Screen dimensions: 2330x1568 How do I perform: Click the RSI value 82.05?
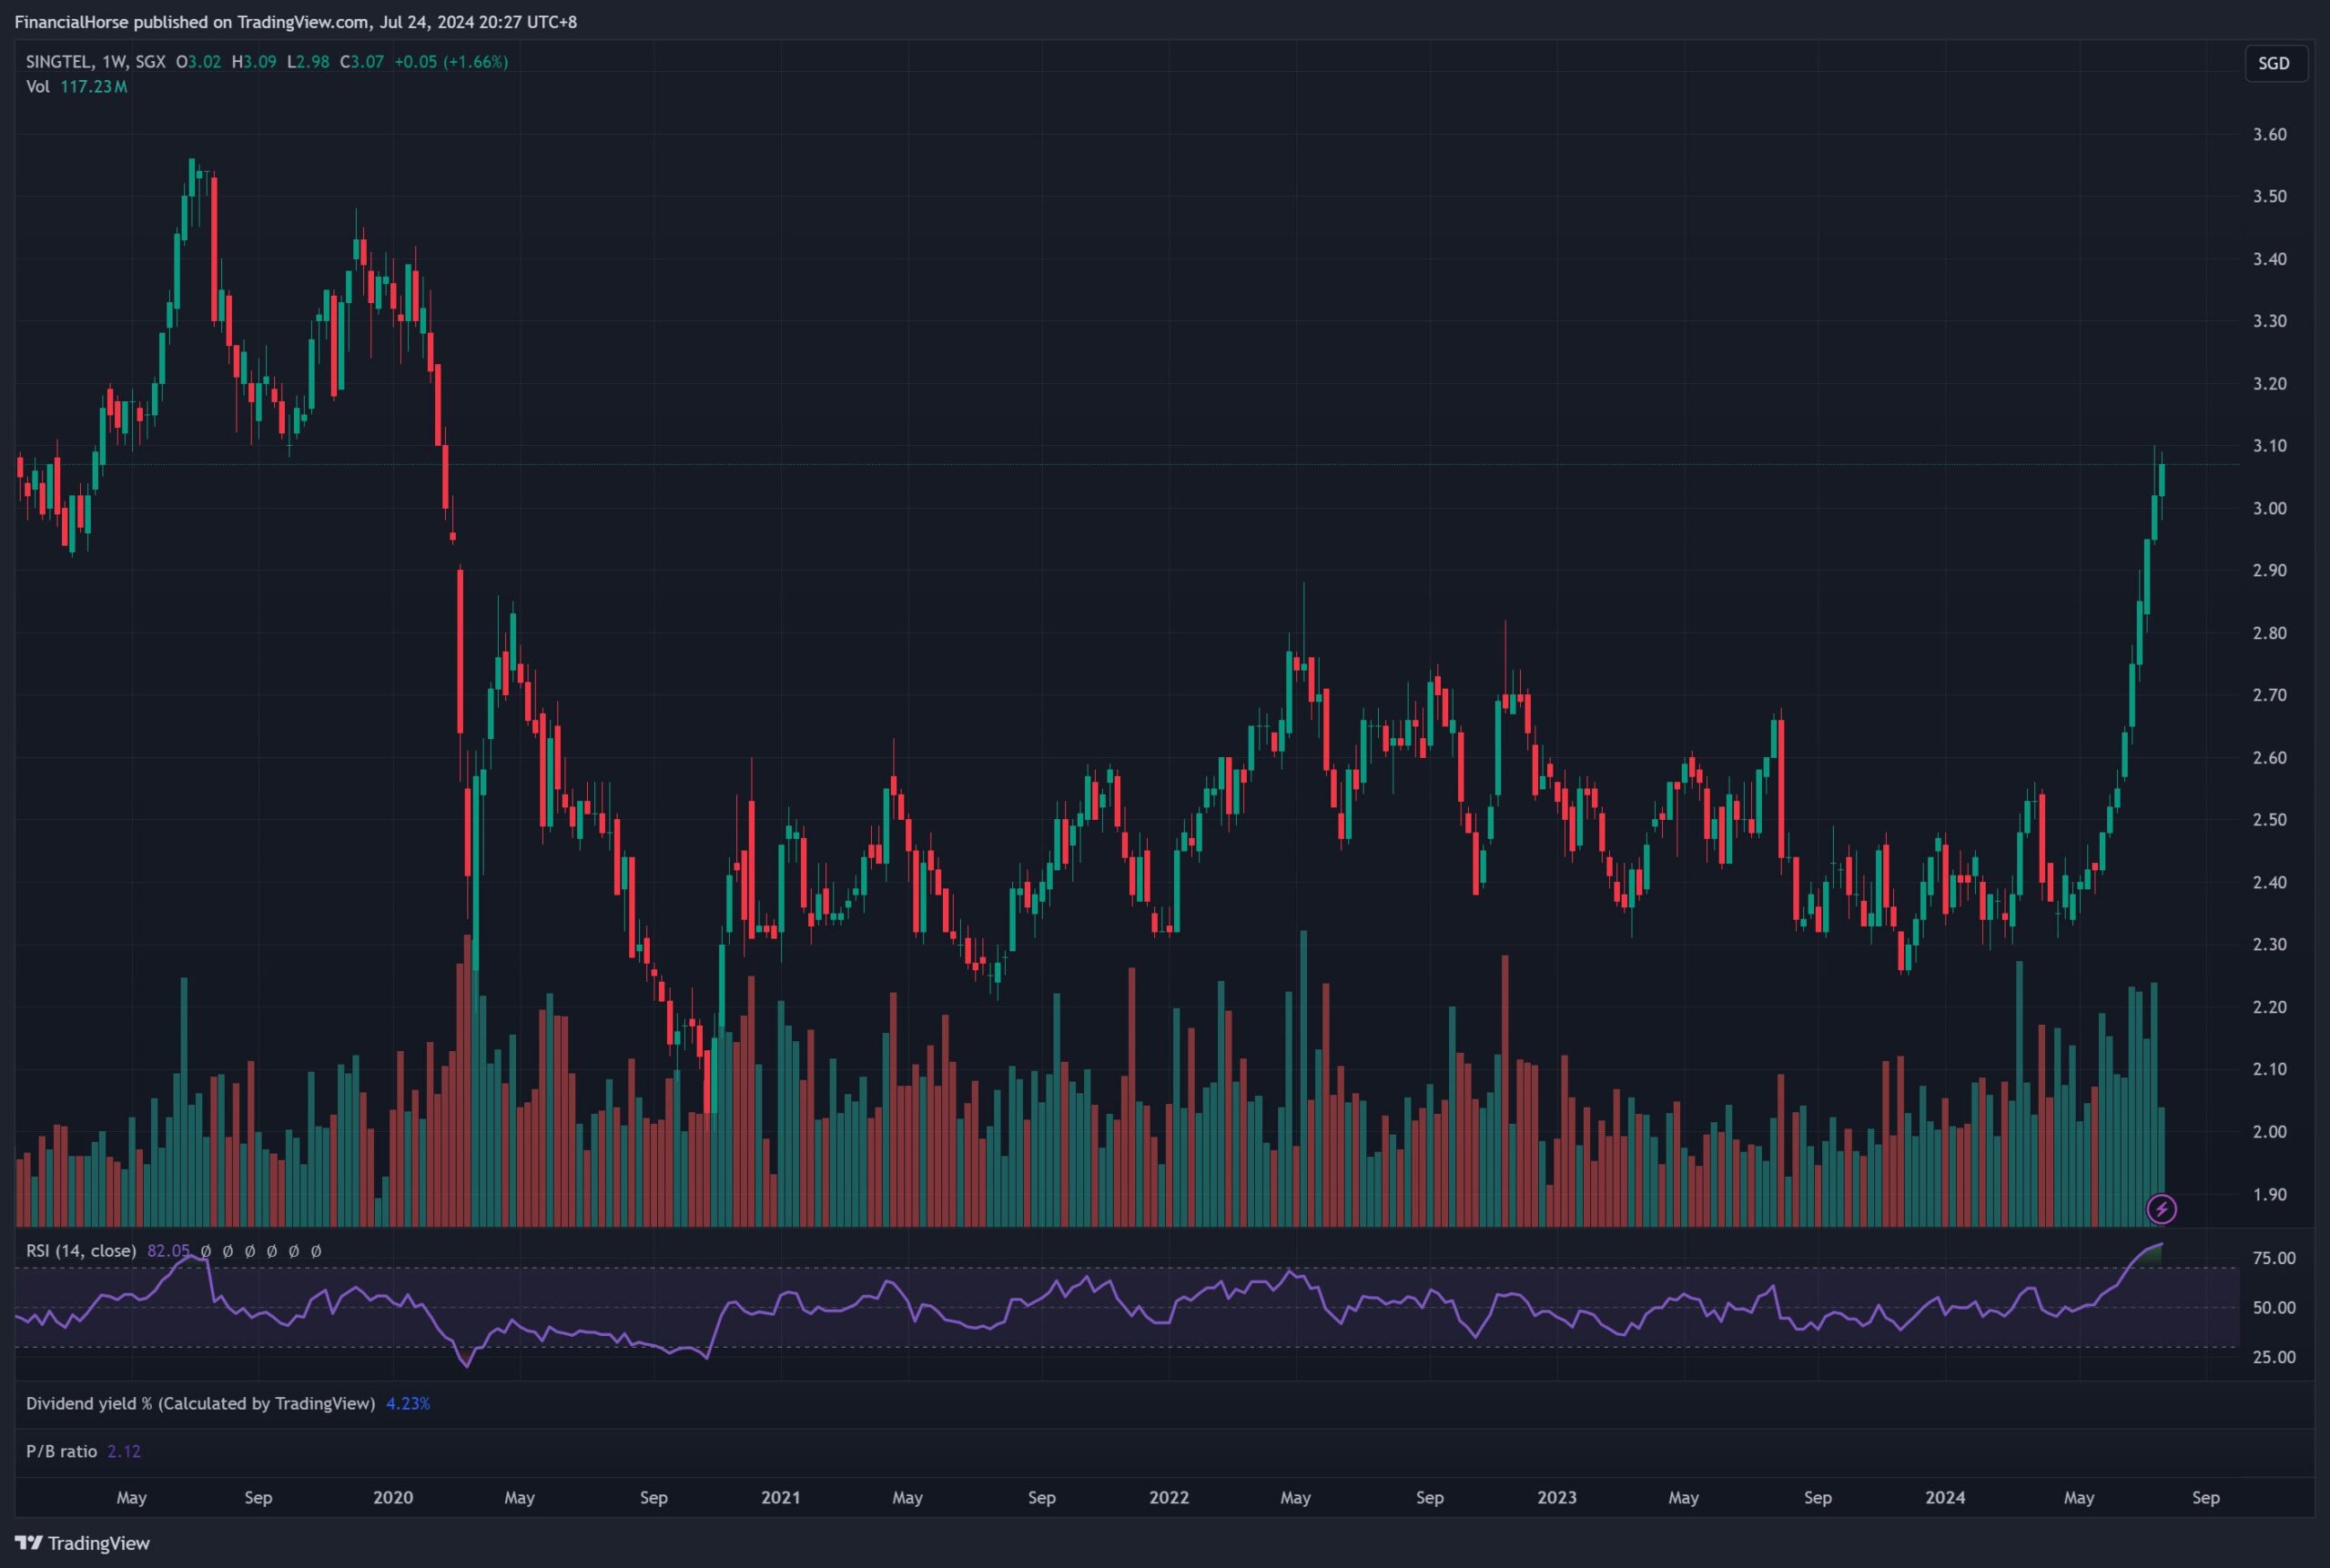click(167, 1251)
